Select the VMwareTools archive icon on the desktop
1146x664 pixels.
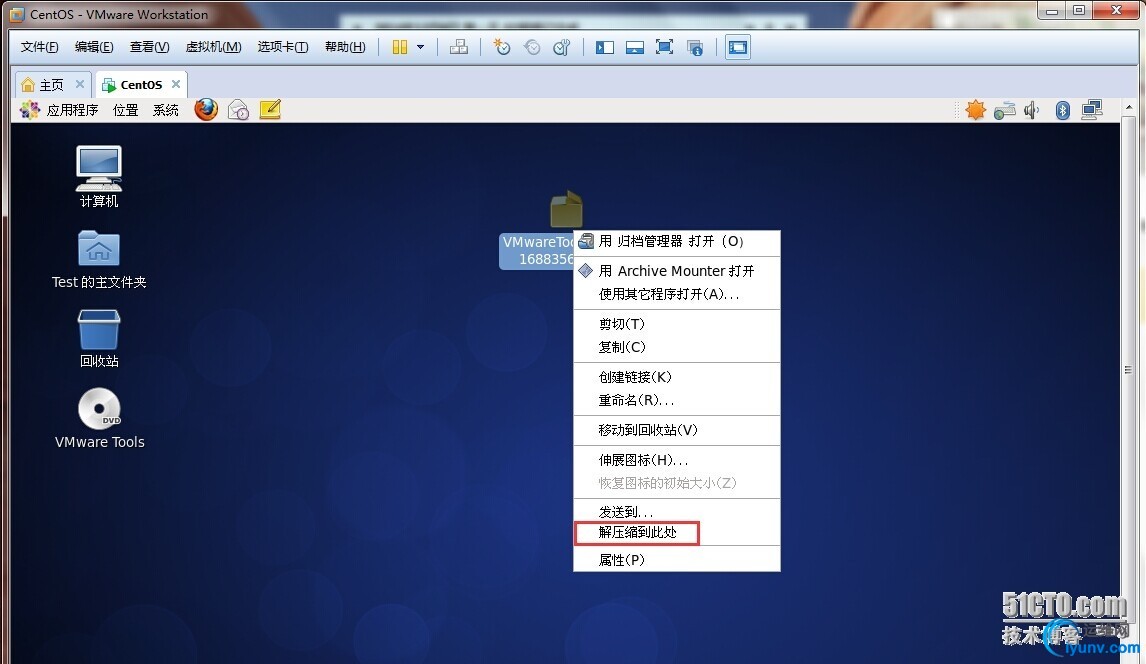pos(565,210)
